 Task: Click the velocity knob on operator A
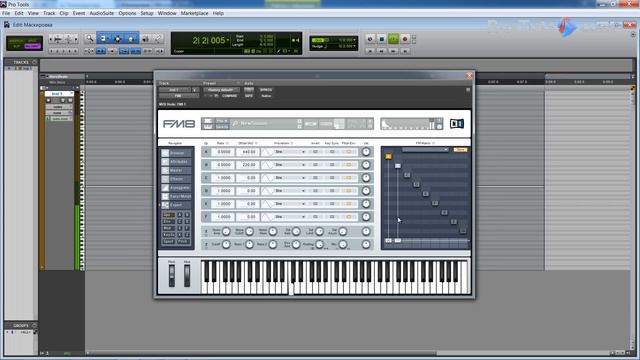366,152
